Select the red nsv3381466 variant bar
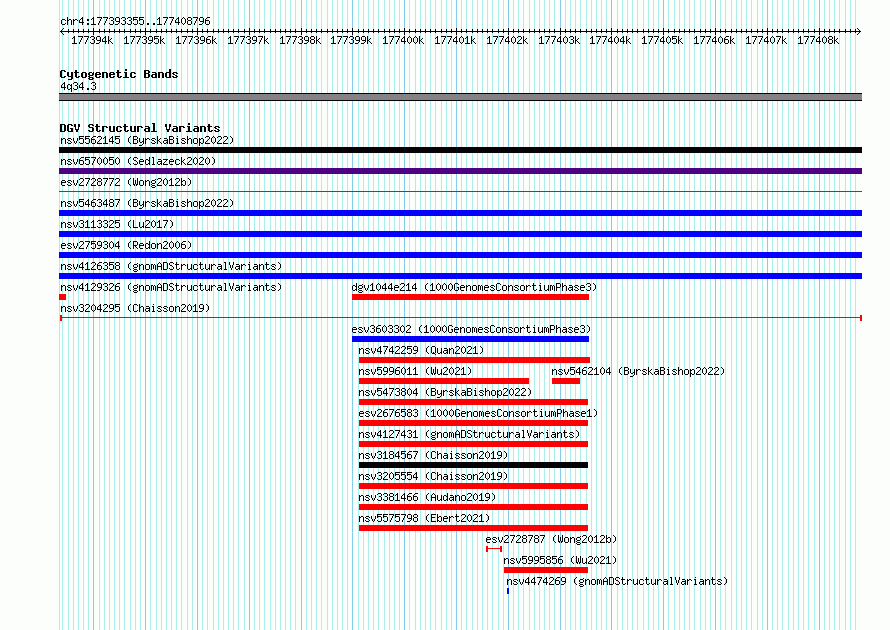 pyautogui.click(x=473, y=507)
